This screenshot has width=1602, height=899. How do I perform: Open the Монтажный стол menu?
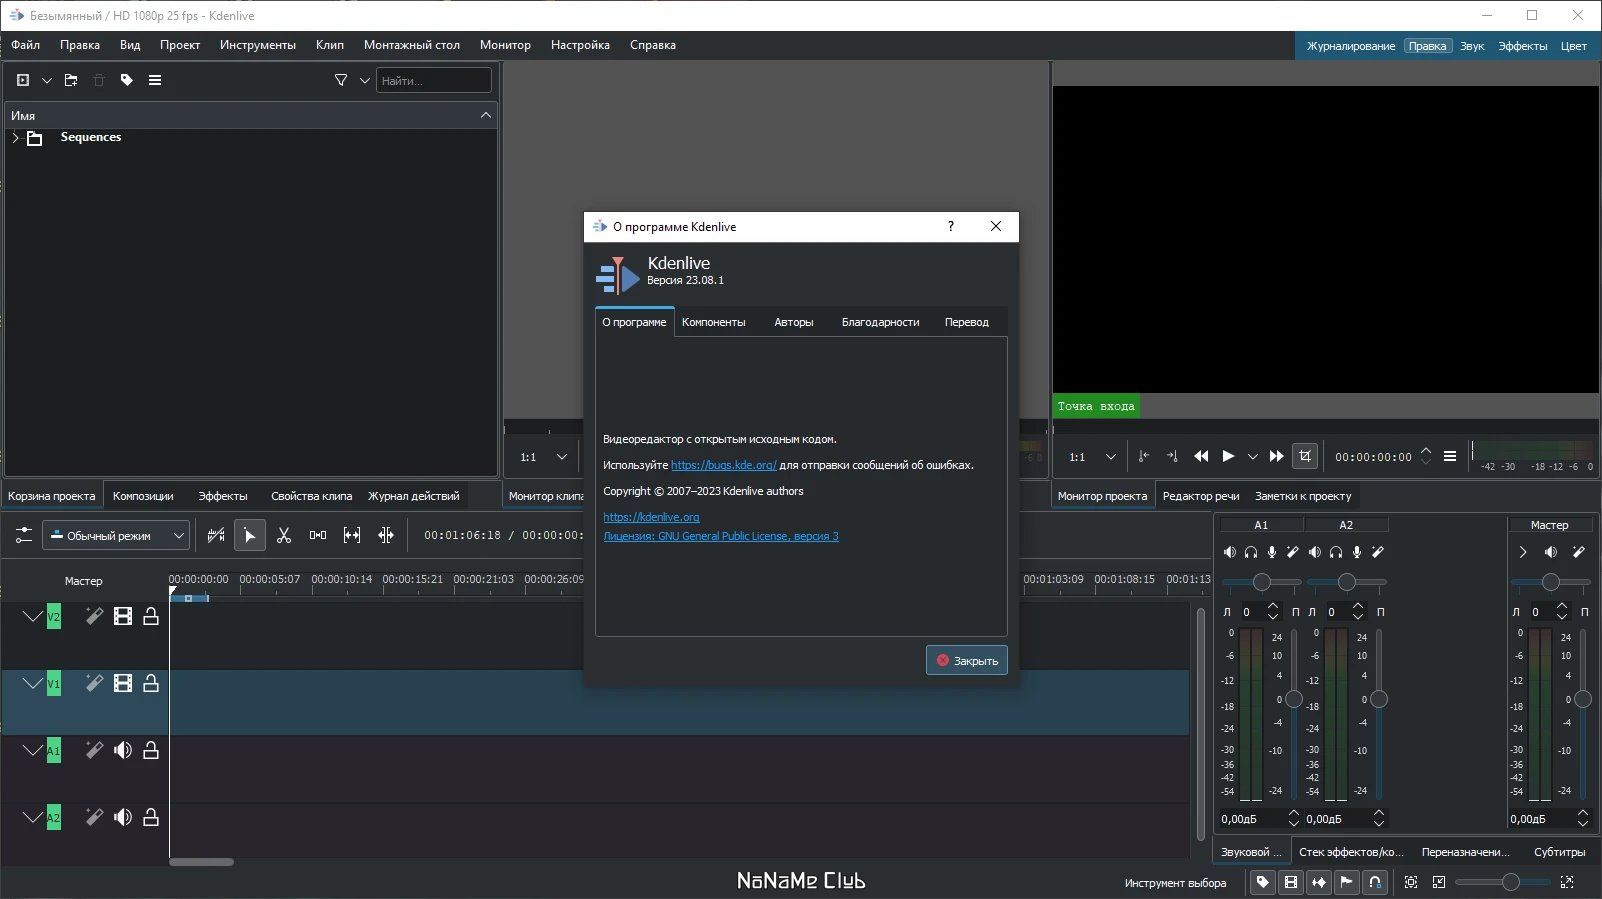click(412, 45)
